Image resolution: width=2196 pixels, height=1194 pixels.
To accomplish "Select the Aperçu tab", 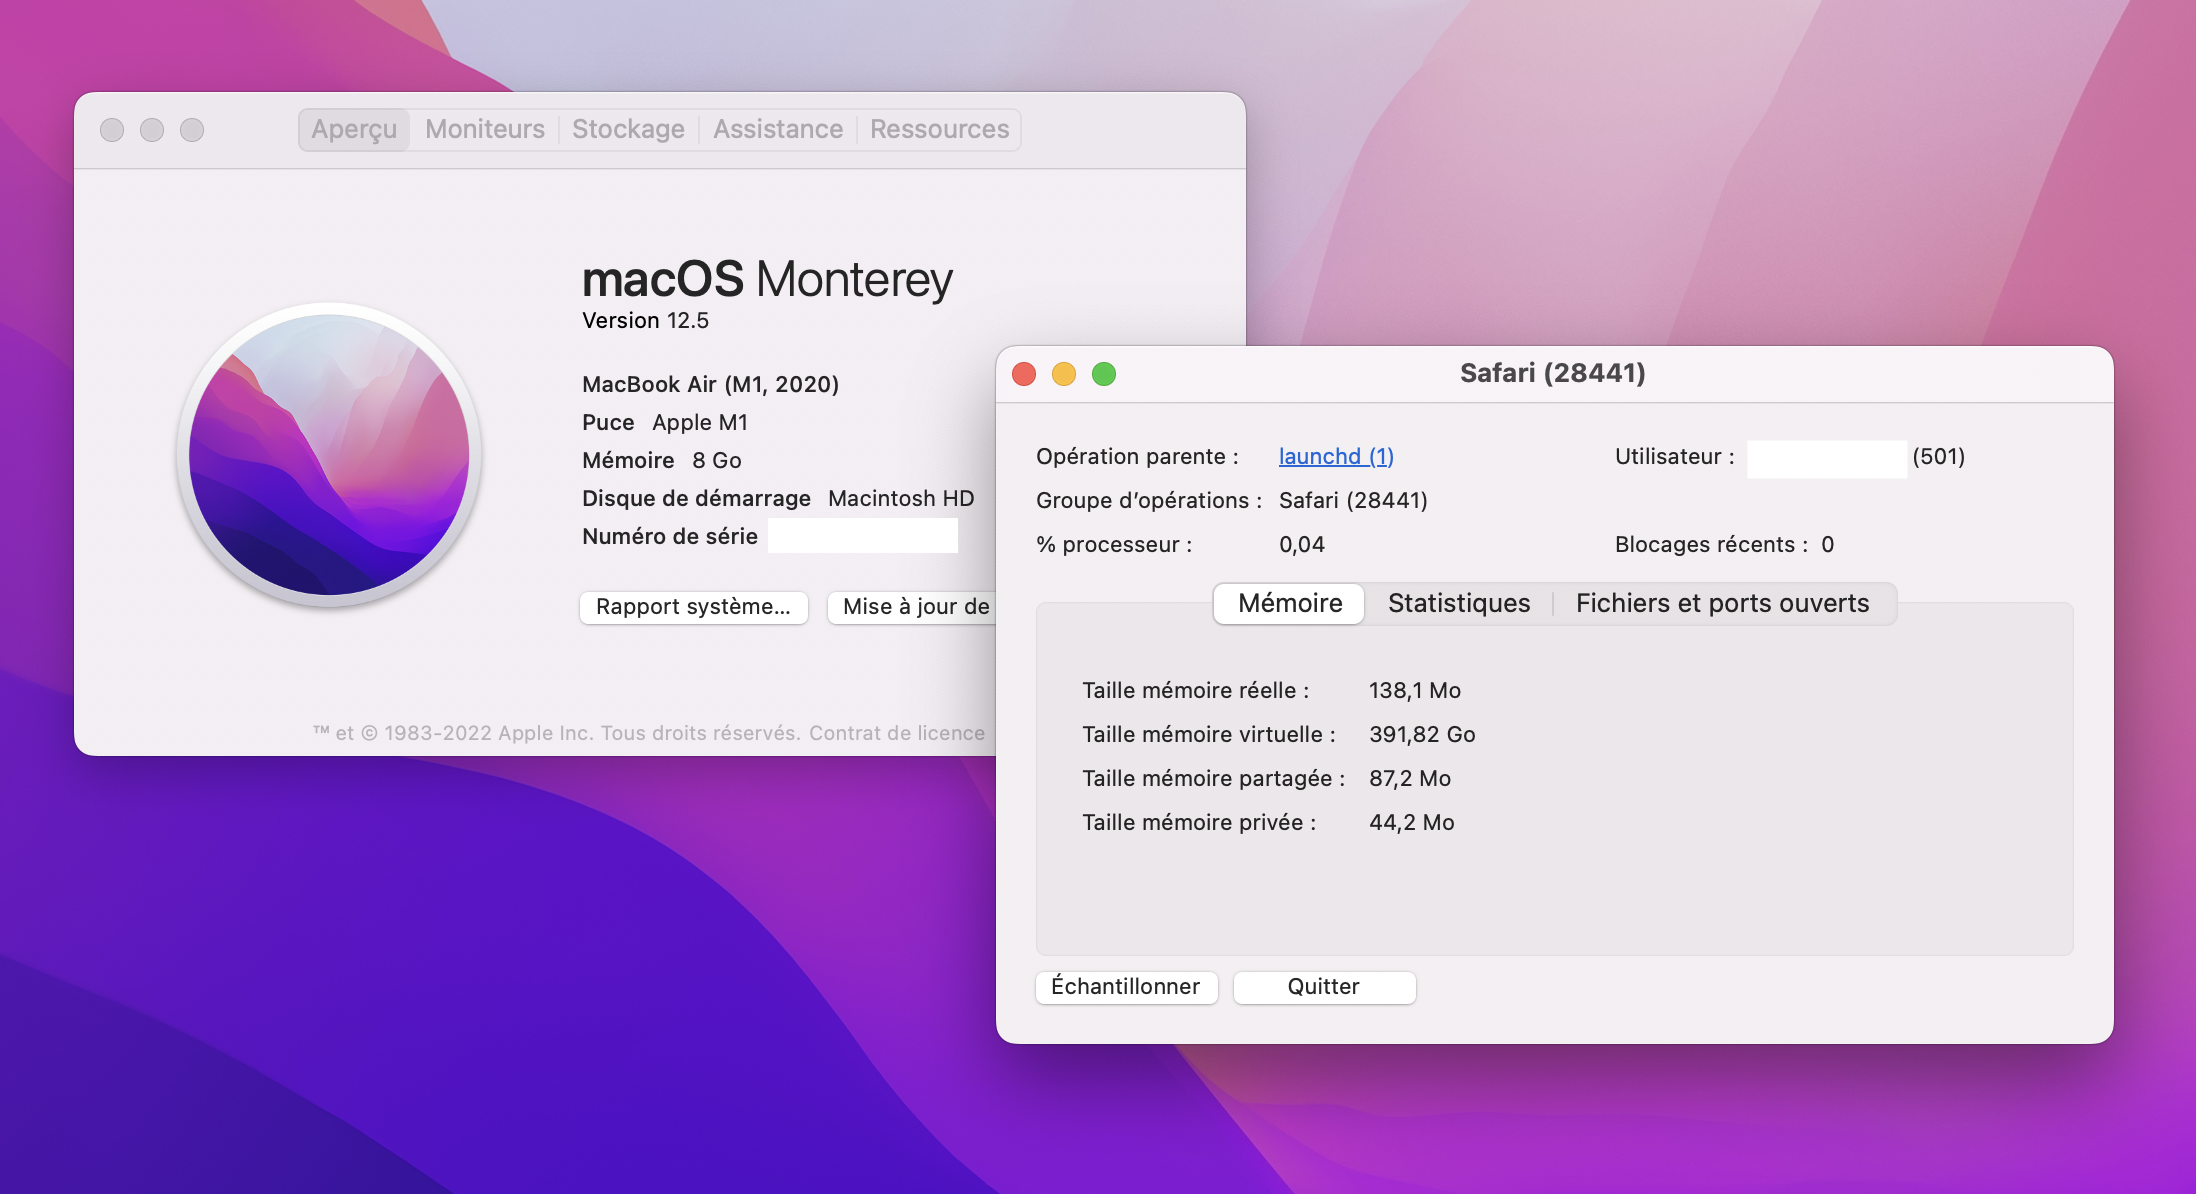I will (354, 130).
